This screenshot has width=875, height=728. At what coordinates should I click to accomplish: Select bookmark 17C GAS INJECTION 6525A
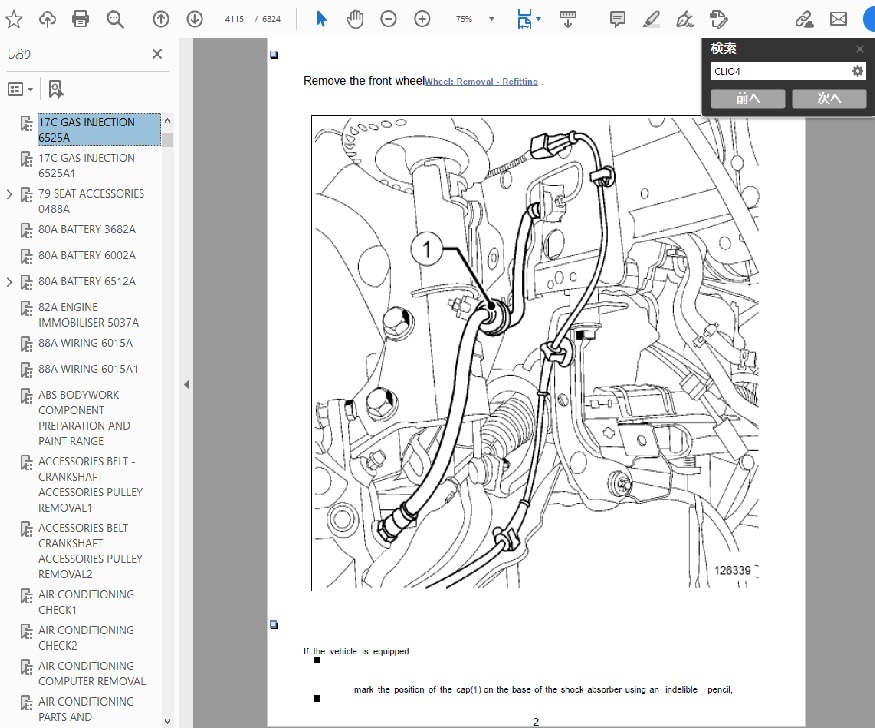pos(99,129)
